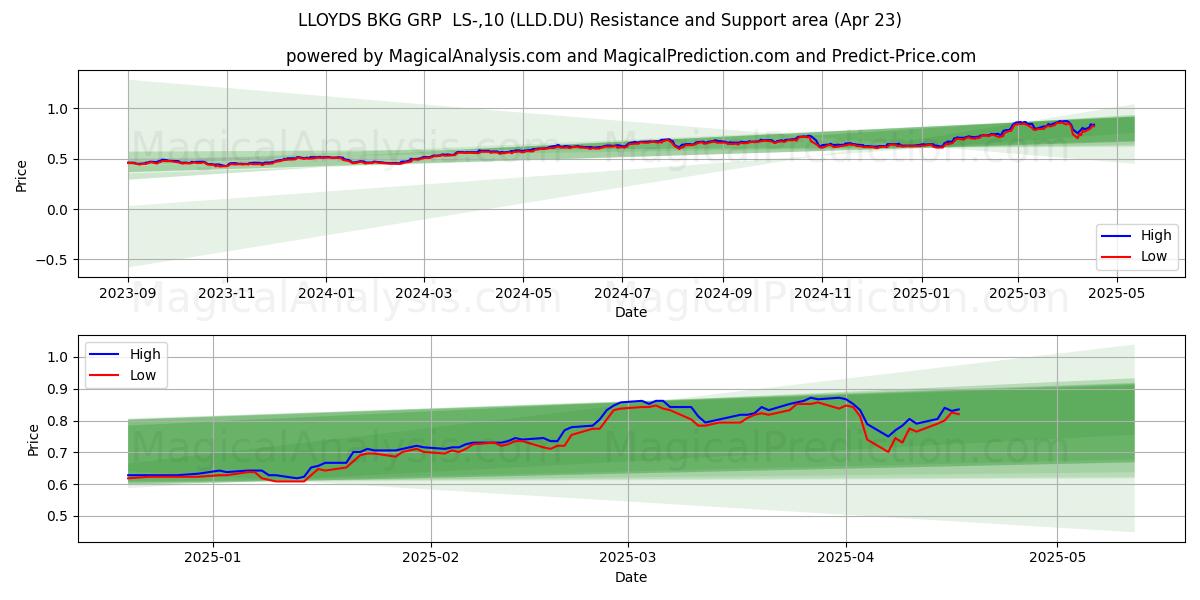
Task: Click the '2025-03' tick label on the top chart
Action: click(1018, 294)
